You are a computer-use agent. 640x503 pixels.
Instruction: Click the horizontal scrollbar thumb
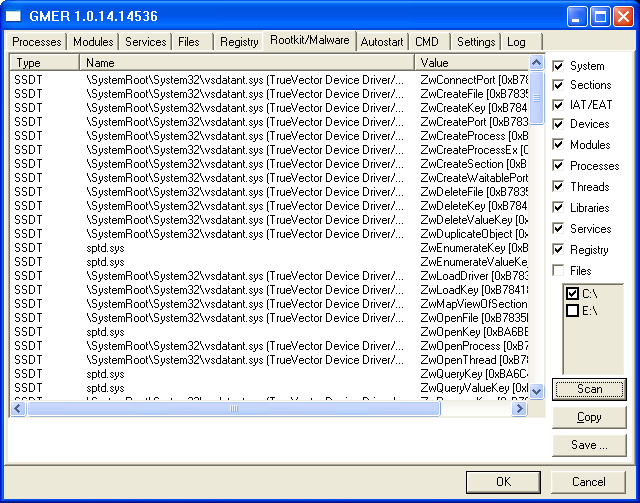(233, 408)
